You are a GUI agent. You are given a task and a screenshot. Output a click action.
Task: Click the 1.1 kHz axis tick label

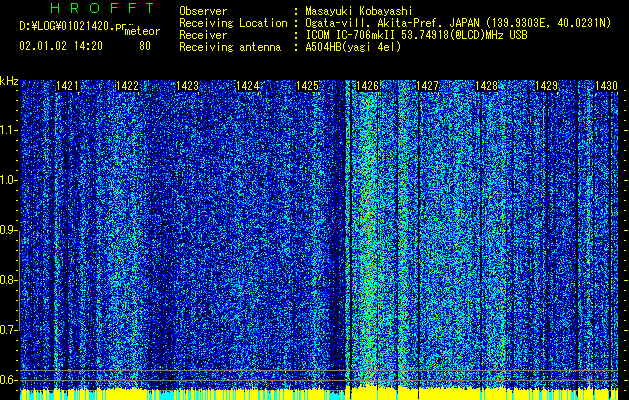tap(9, 130)
